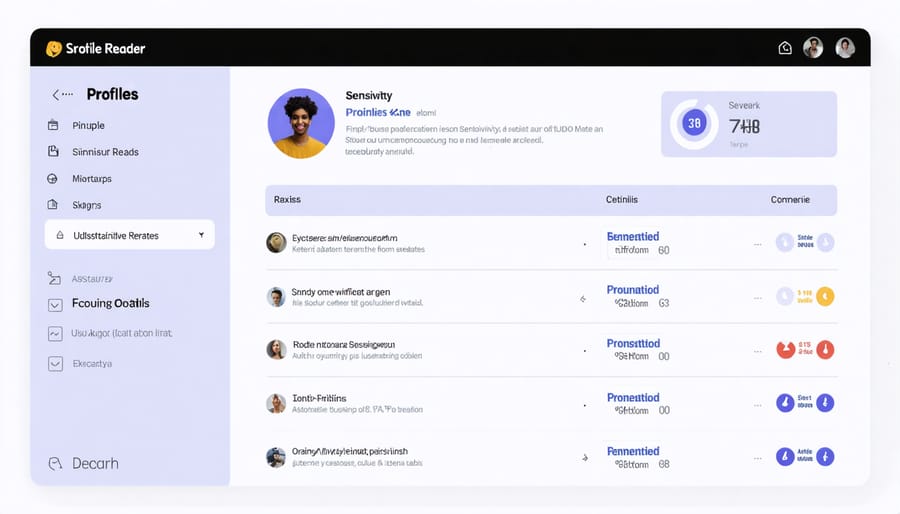Open more options in Bennentied row
The width and height of the screenshot is (900, 514).
tap(758, 244)
